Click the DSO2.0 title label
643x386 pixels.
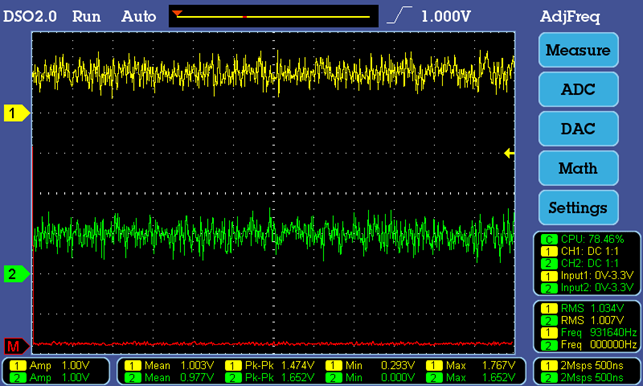tap(30, 16)
